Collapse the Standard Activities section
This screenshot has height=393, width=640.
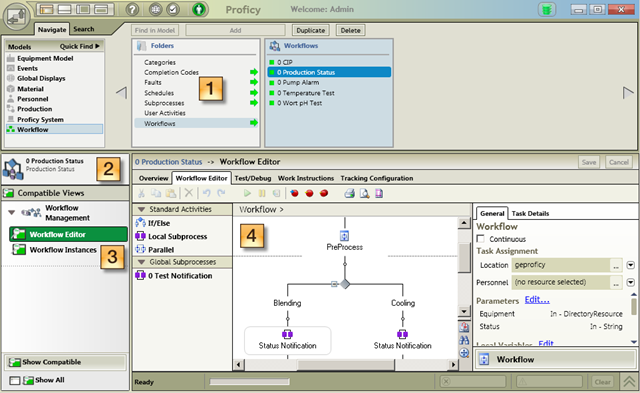point(142,209)
